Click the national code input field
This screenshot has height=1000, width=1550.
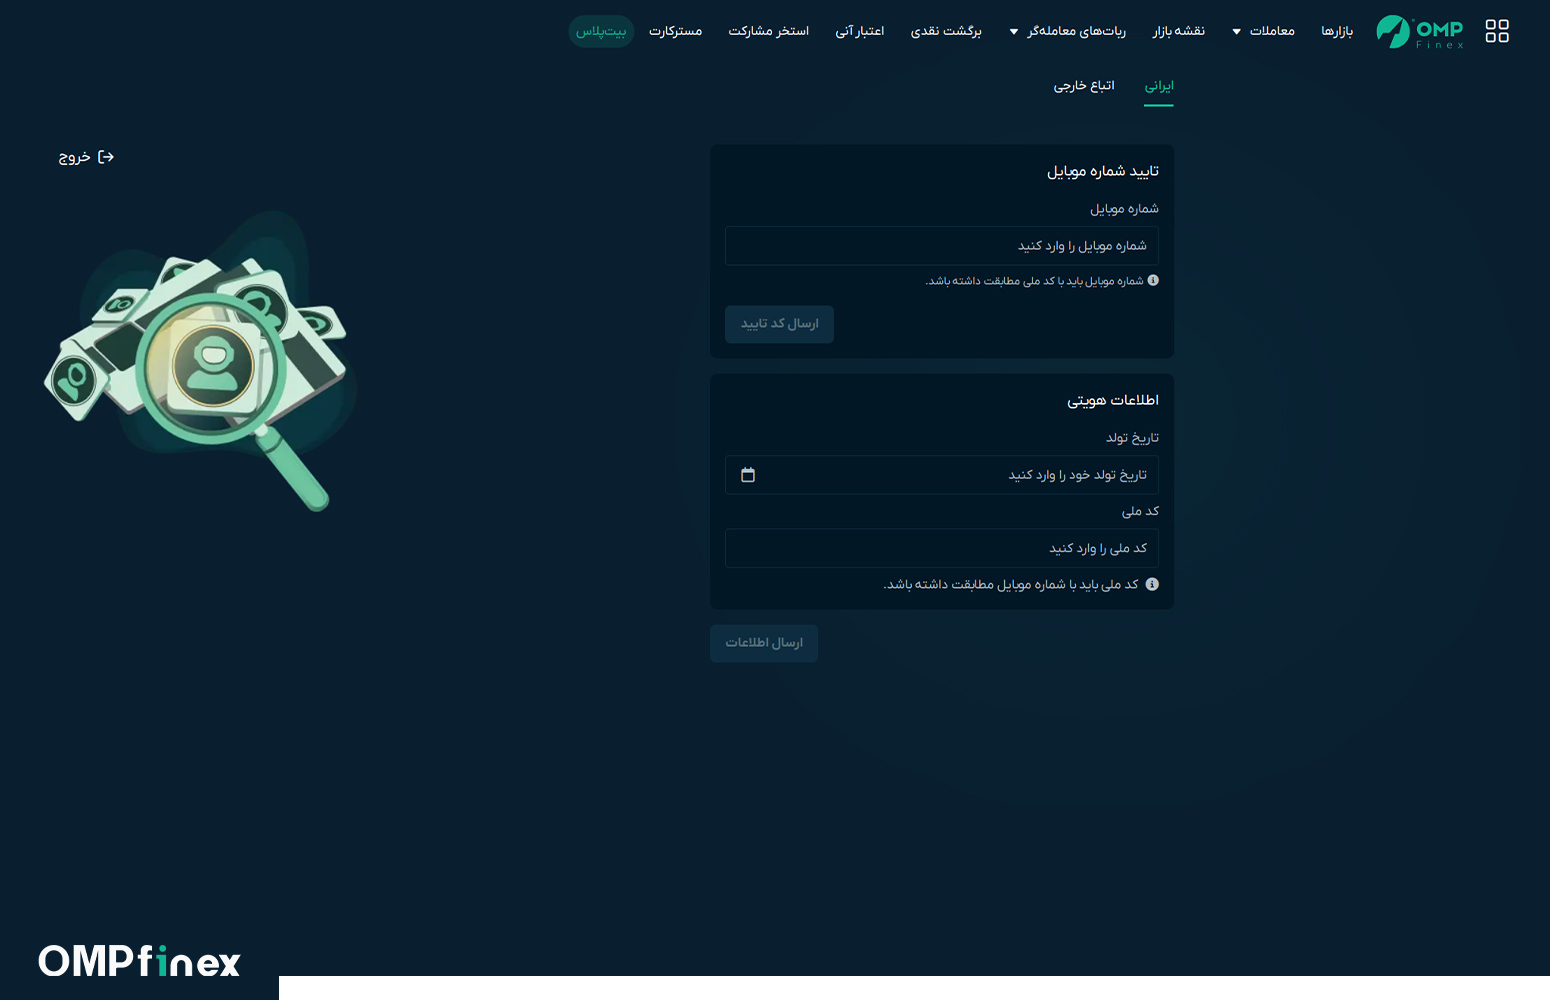[942, 548]
